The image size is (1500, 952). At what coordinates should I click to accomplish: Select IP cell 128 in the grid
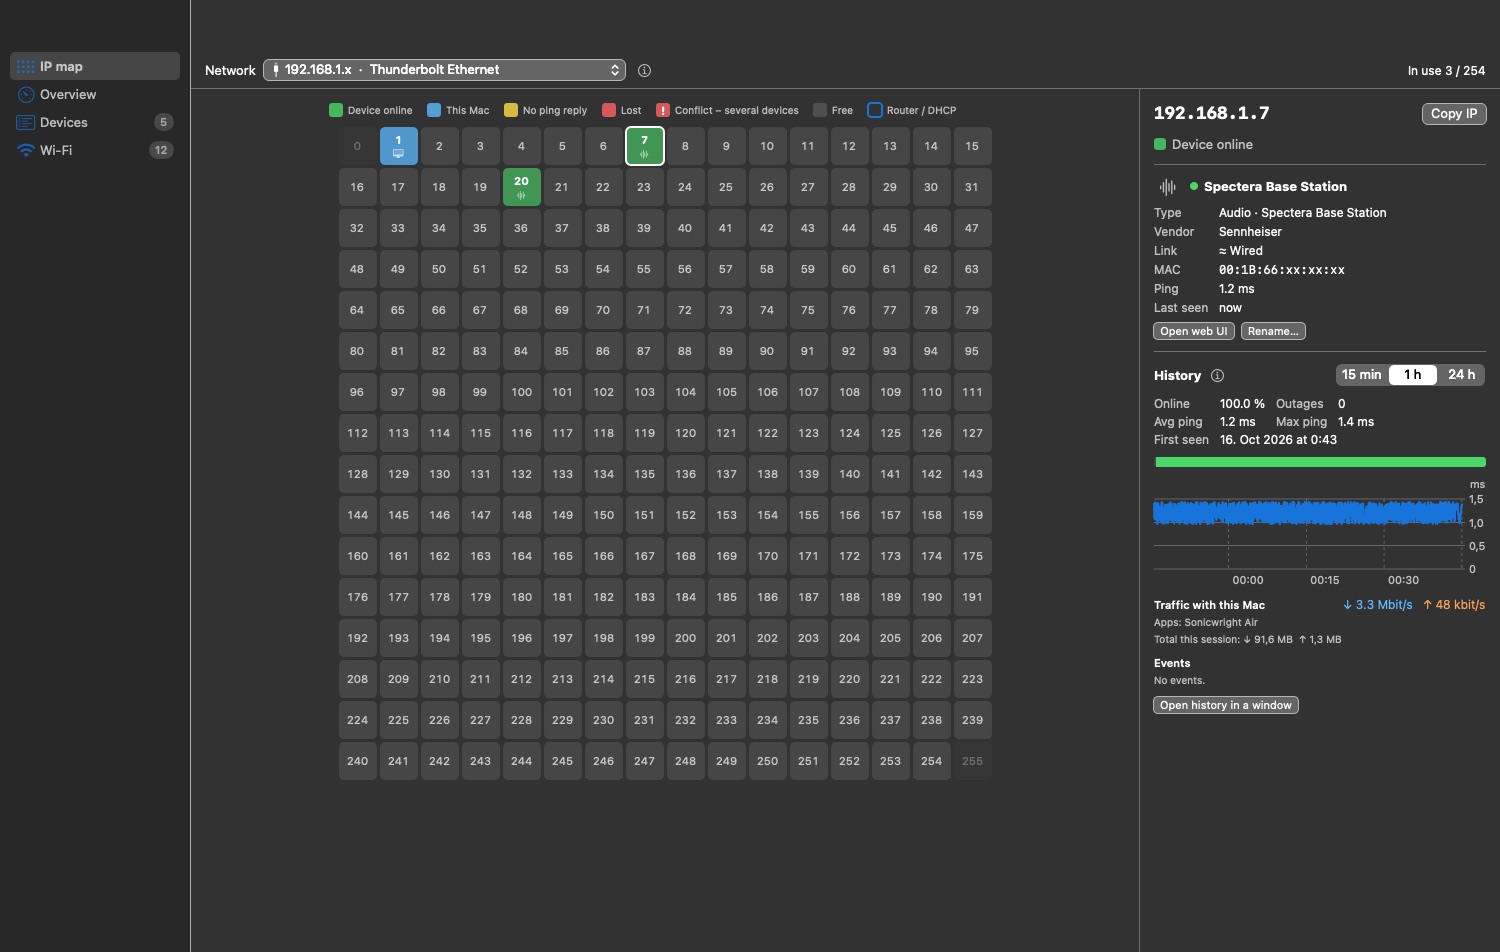357,474
